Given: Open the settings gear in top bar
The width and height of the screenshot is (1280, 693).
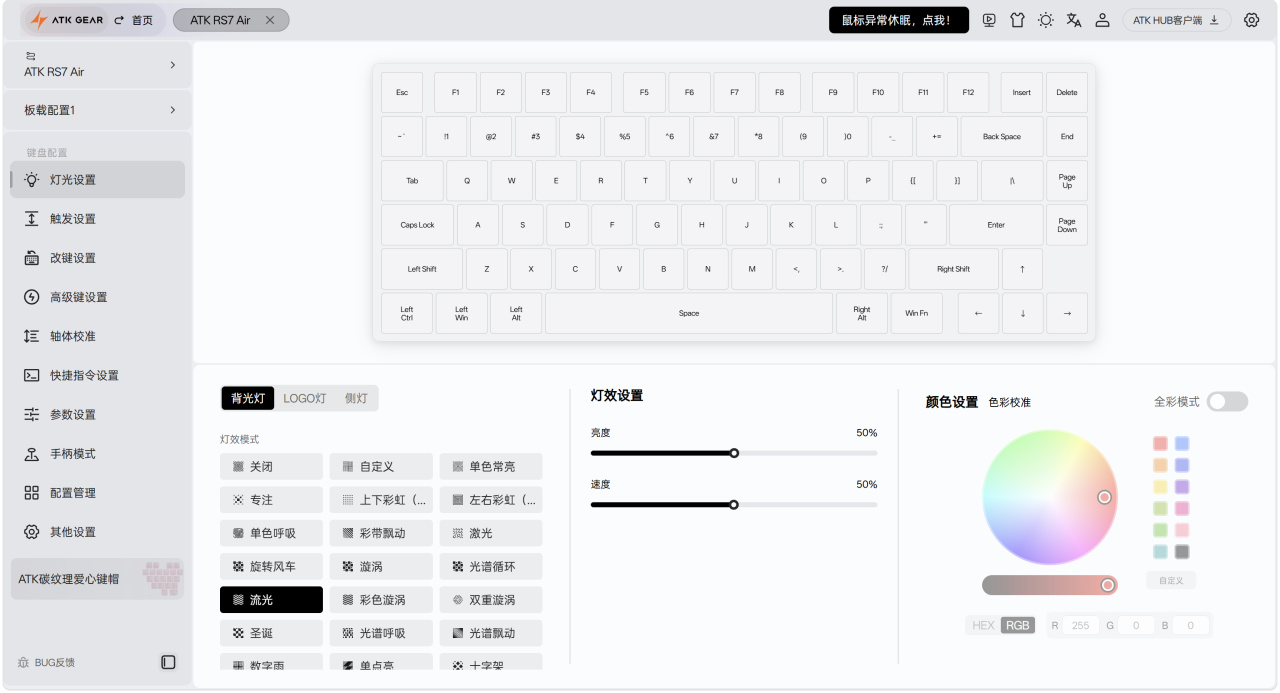Looking at the screenshot, I should pos(1251,20).
